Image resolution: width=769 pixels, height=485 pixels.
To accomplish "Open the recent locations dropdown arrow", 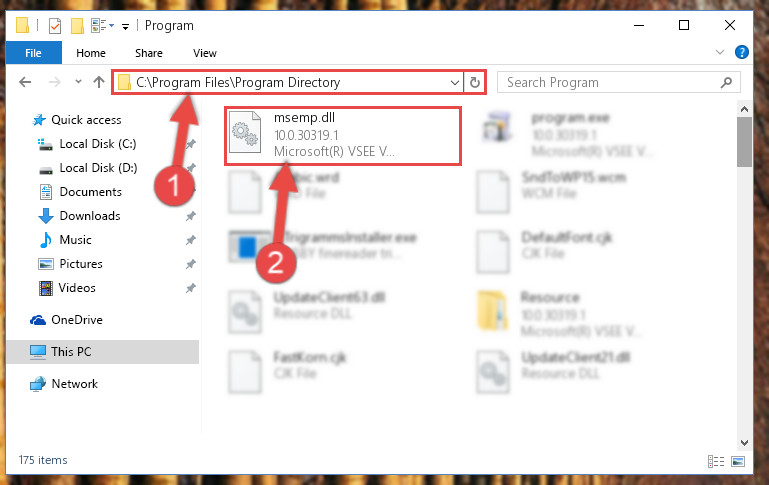I will pos(78,82).
